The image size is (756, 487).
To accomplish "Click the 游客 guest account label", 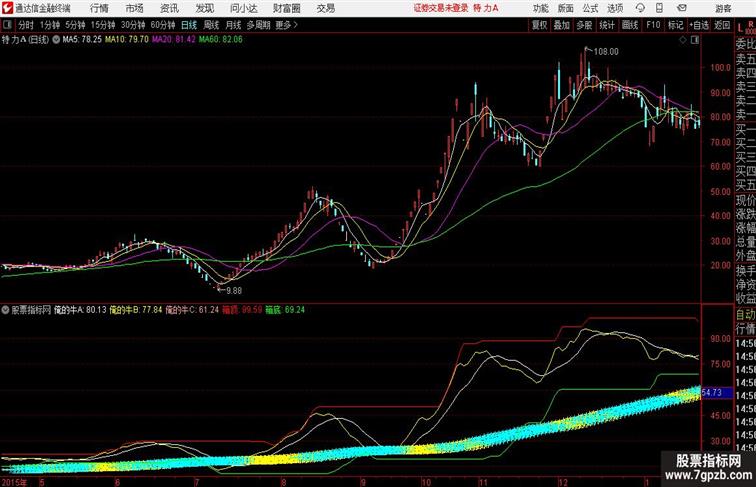I will (x=723, y=8).
